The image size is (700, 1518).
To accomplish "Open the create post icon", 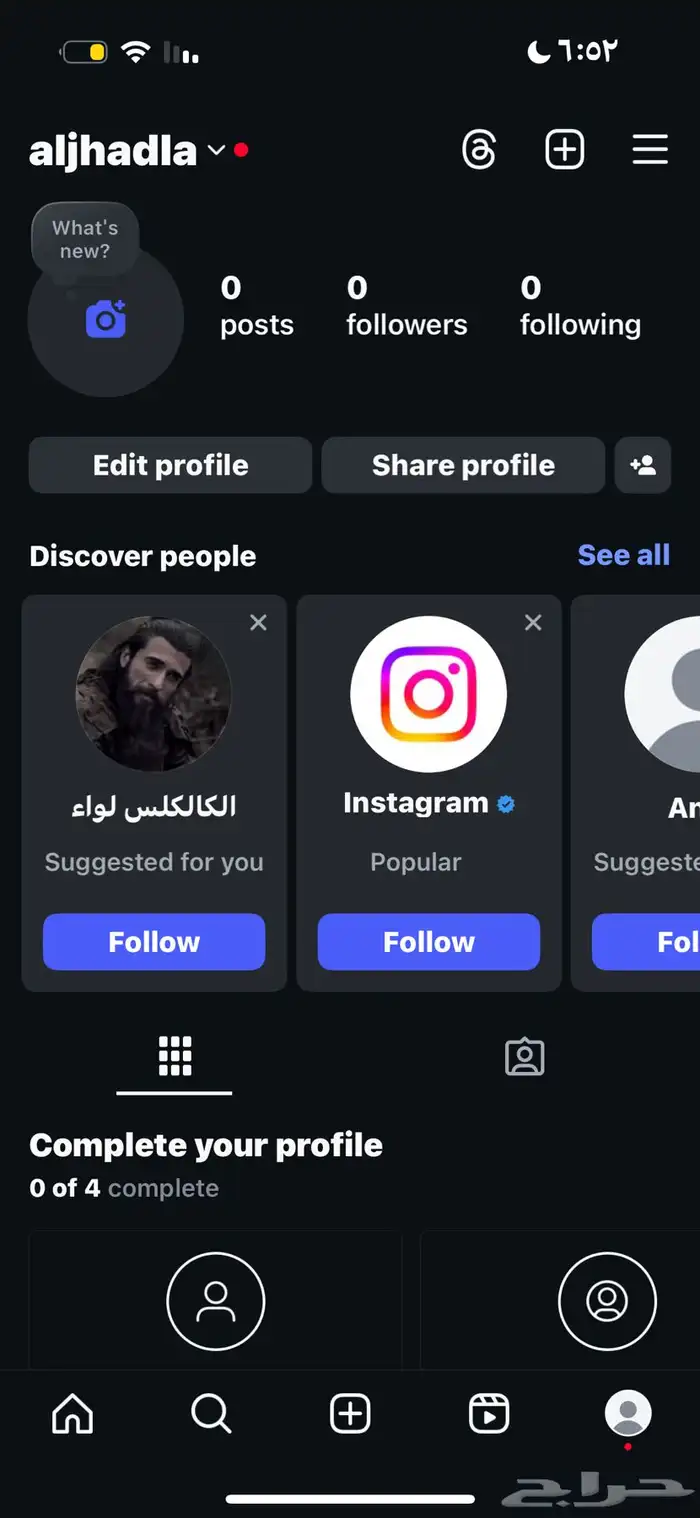I will 565,149.
